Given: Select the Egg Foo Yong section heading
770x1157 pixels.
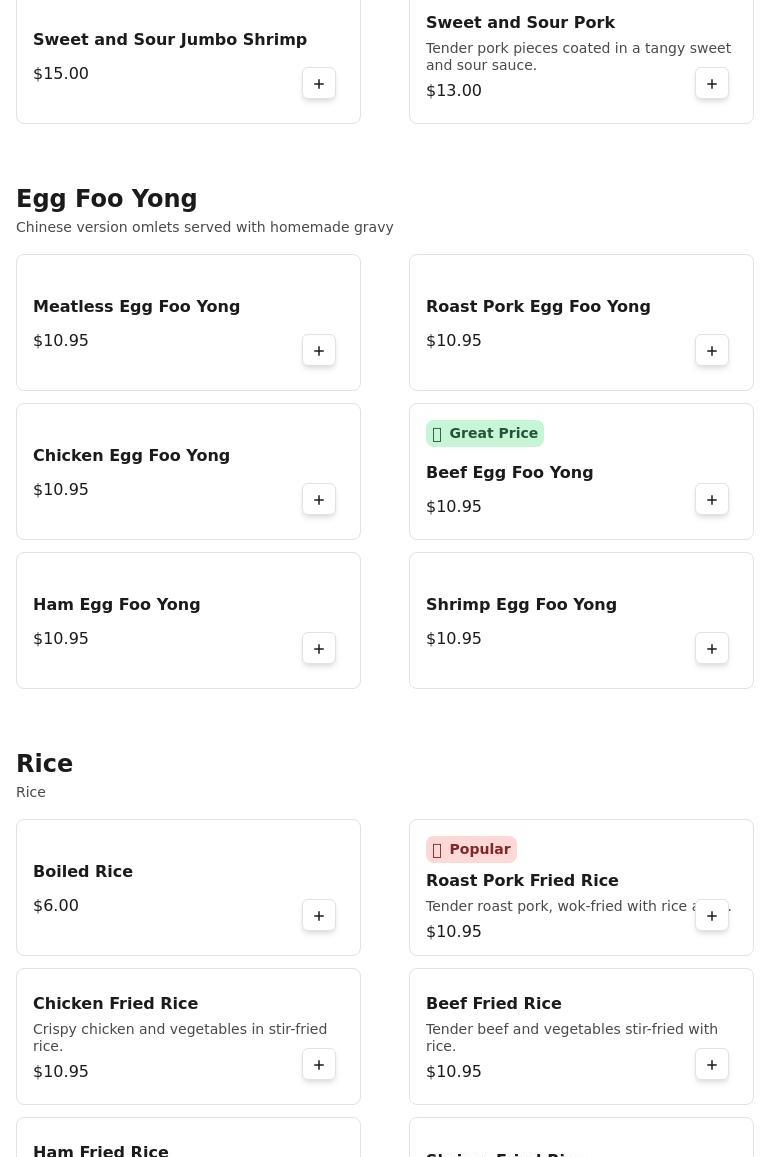Looking at the screenshot, I should (107, 199).
